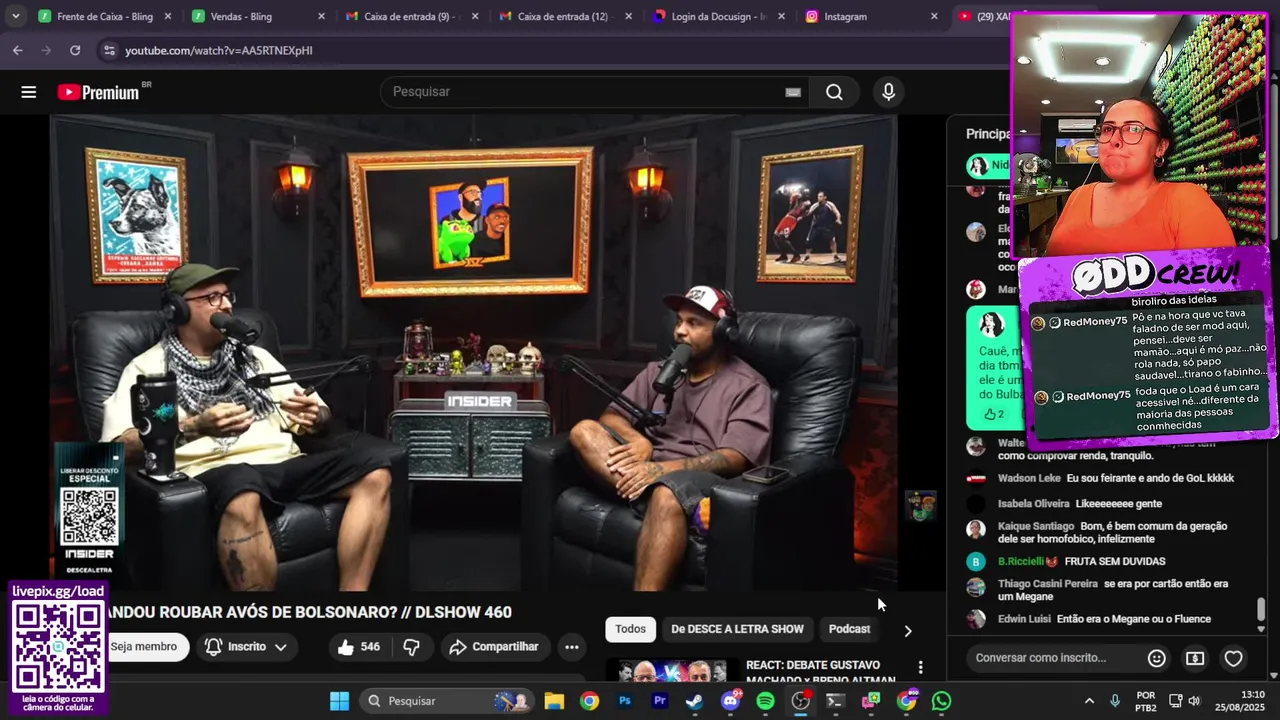This screenshot has height=720, width=1280.
Task: Open the YouTube hamburger guide menu
Action: [x=28, y=92]
